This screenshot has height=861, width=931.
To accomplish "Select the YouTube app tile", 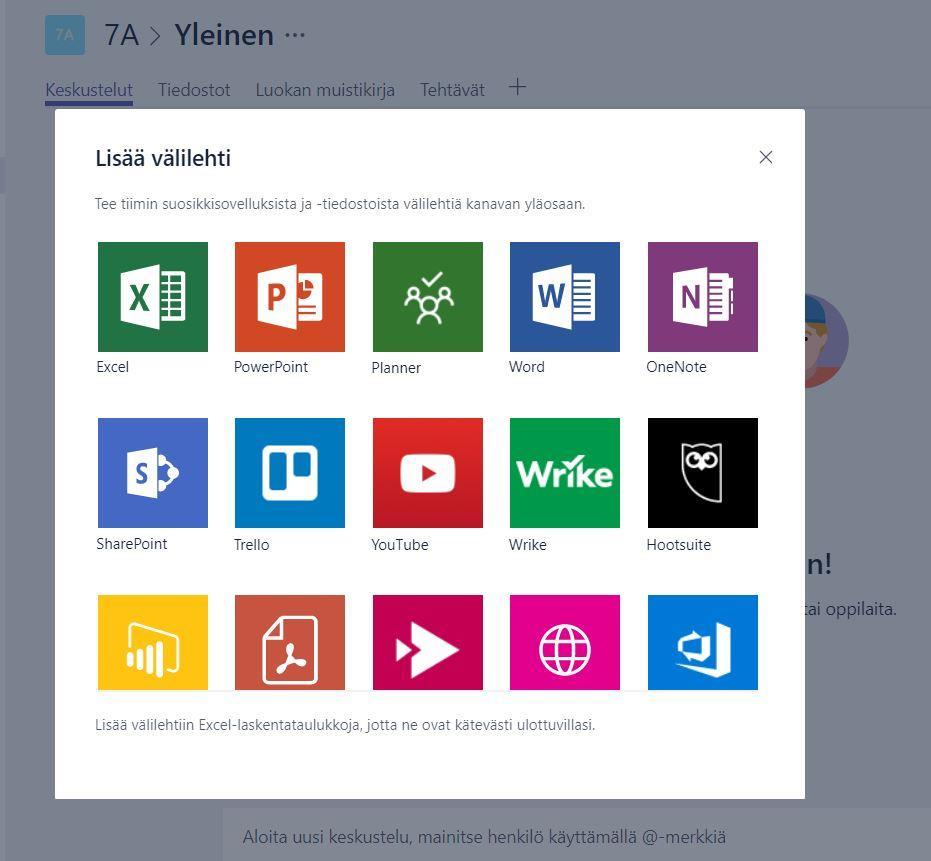I will point(428,473).
